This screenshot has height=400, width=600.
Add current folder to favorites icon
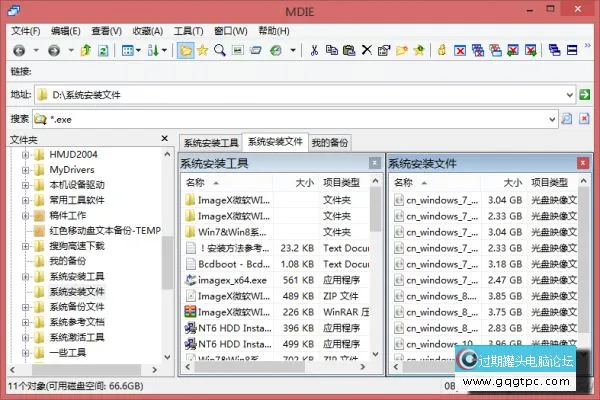click(419, 50)
